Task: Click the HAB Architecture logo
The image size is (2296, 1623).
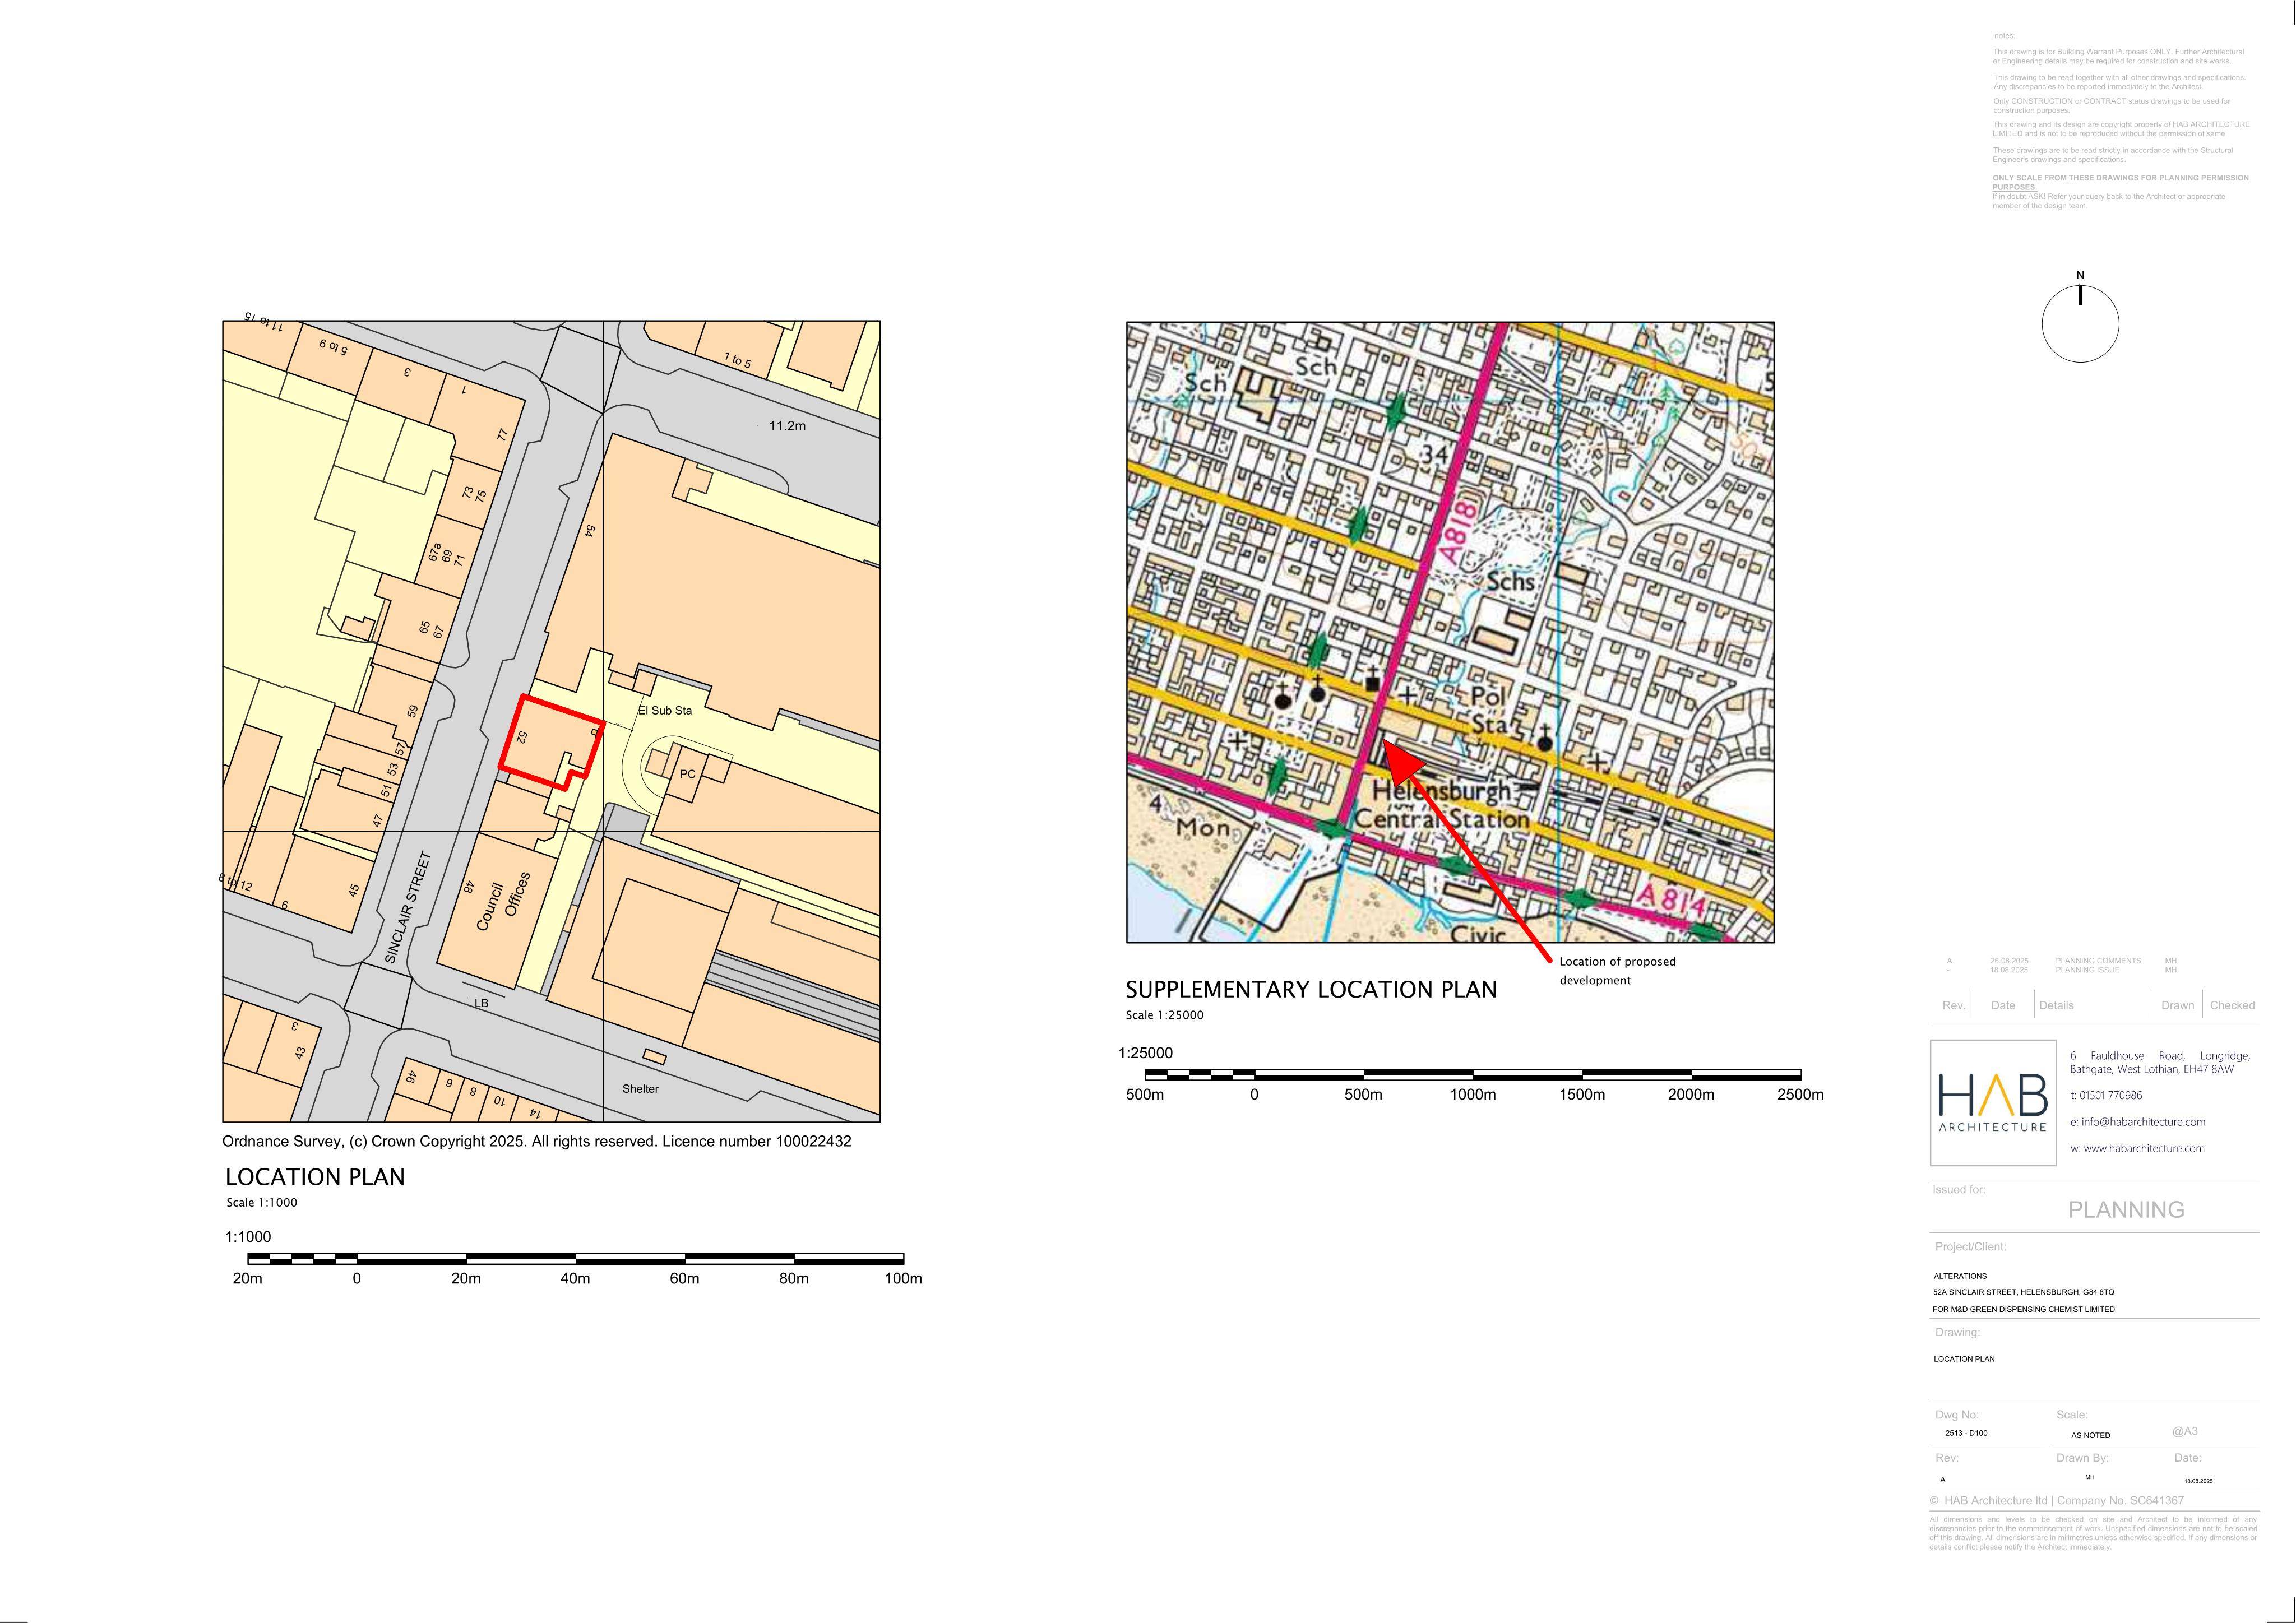Action: point(1993,1103)
